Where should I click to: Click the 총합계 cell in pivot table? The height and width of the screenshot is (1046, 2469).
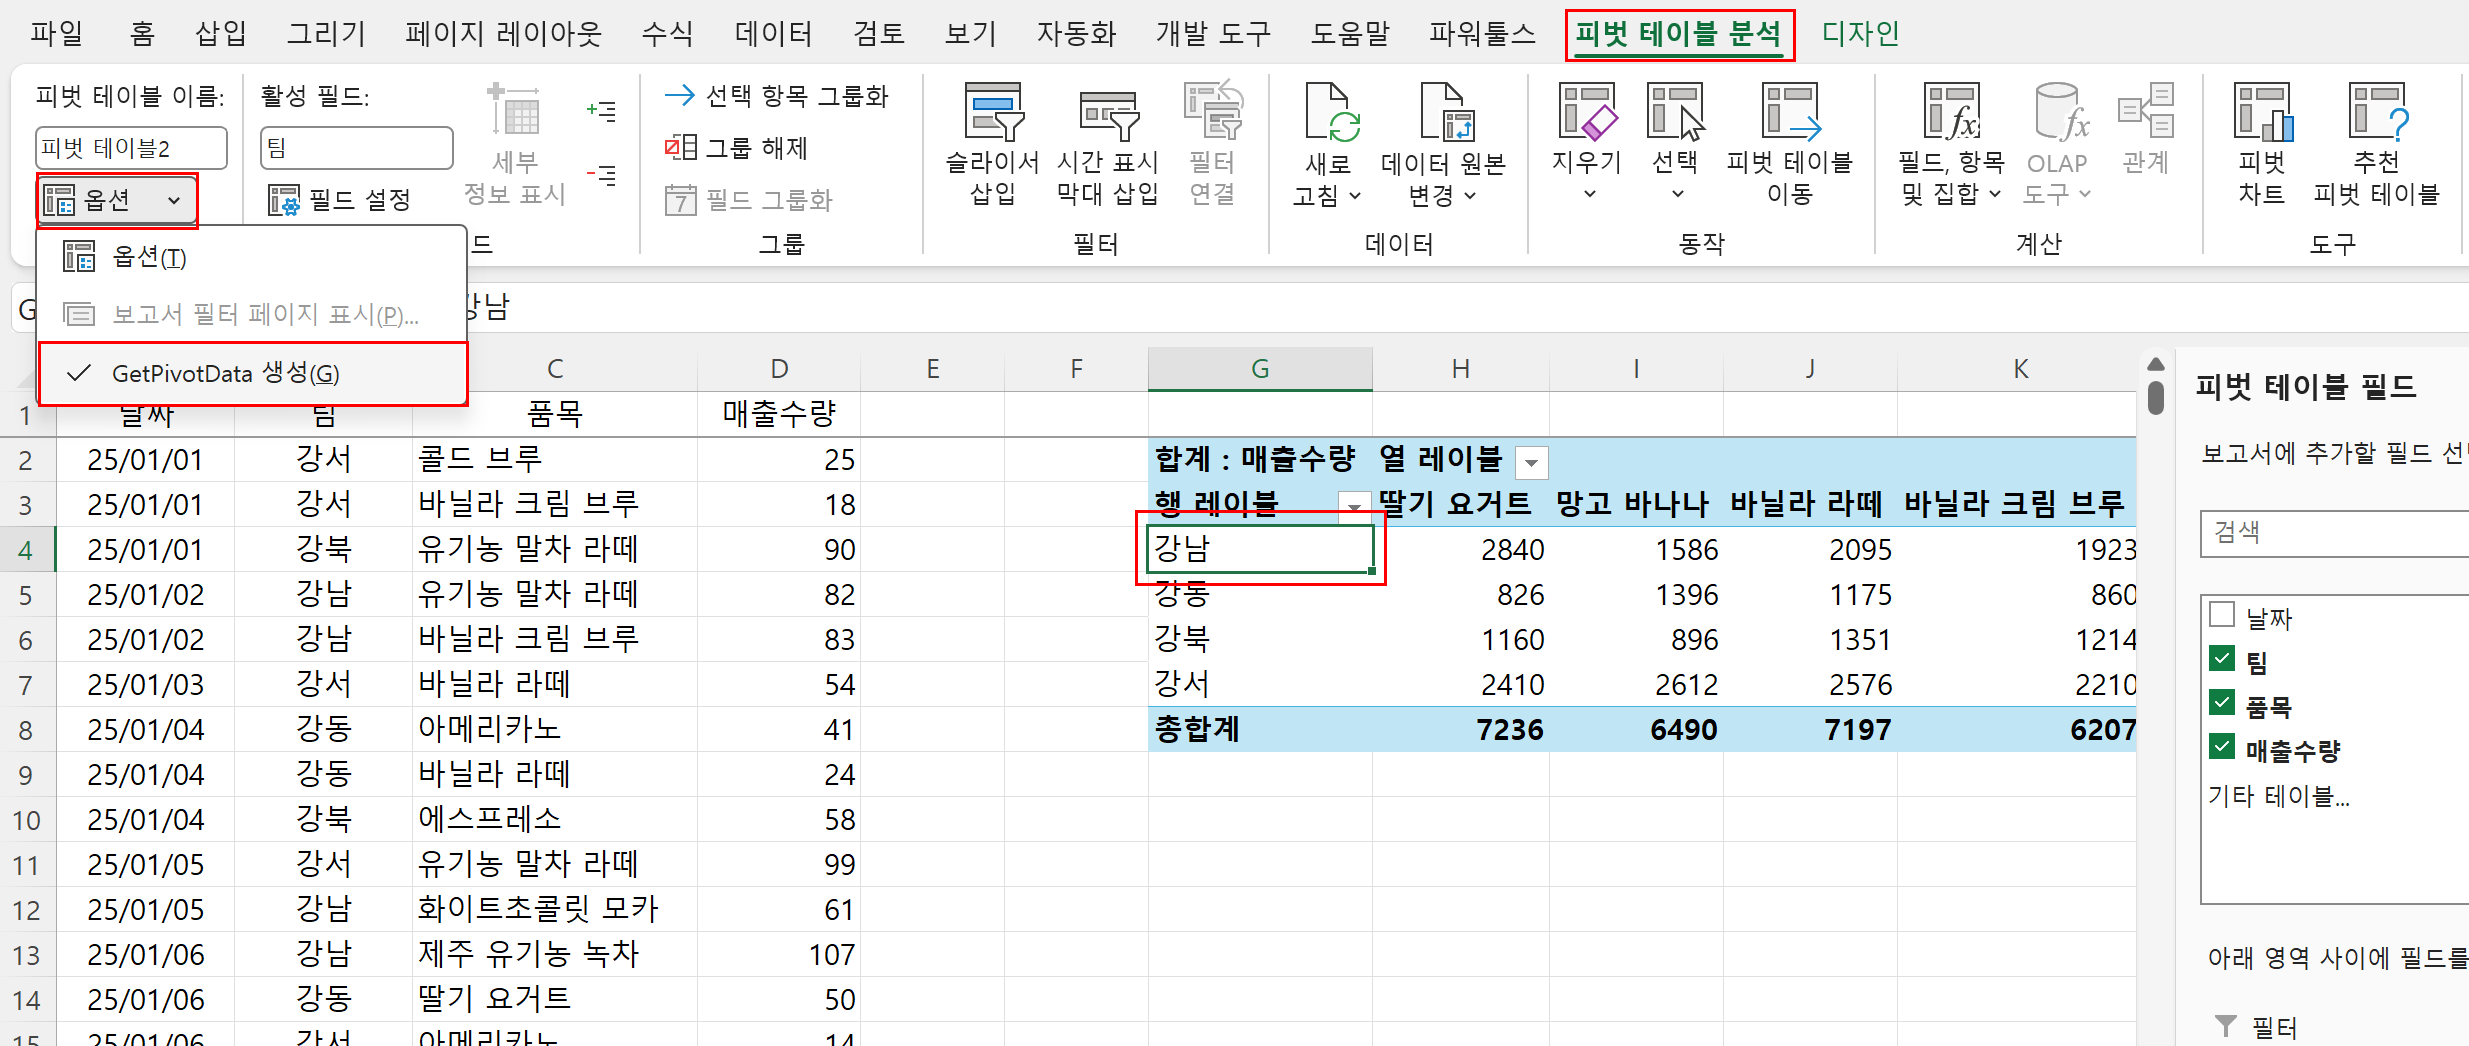point(1259,729)
